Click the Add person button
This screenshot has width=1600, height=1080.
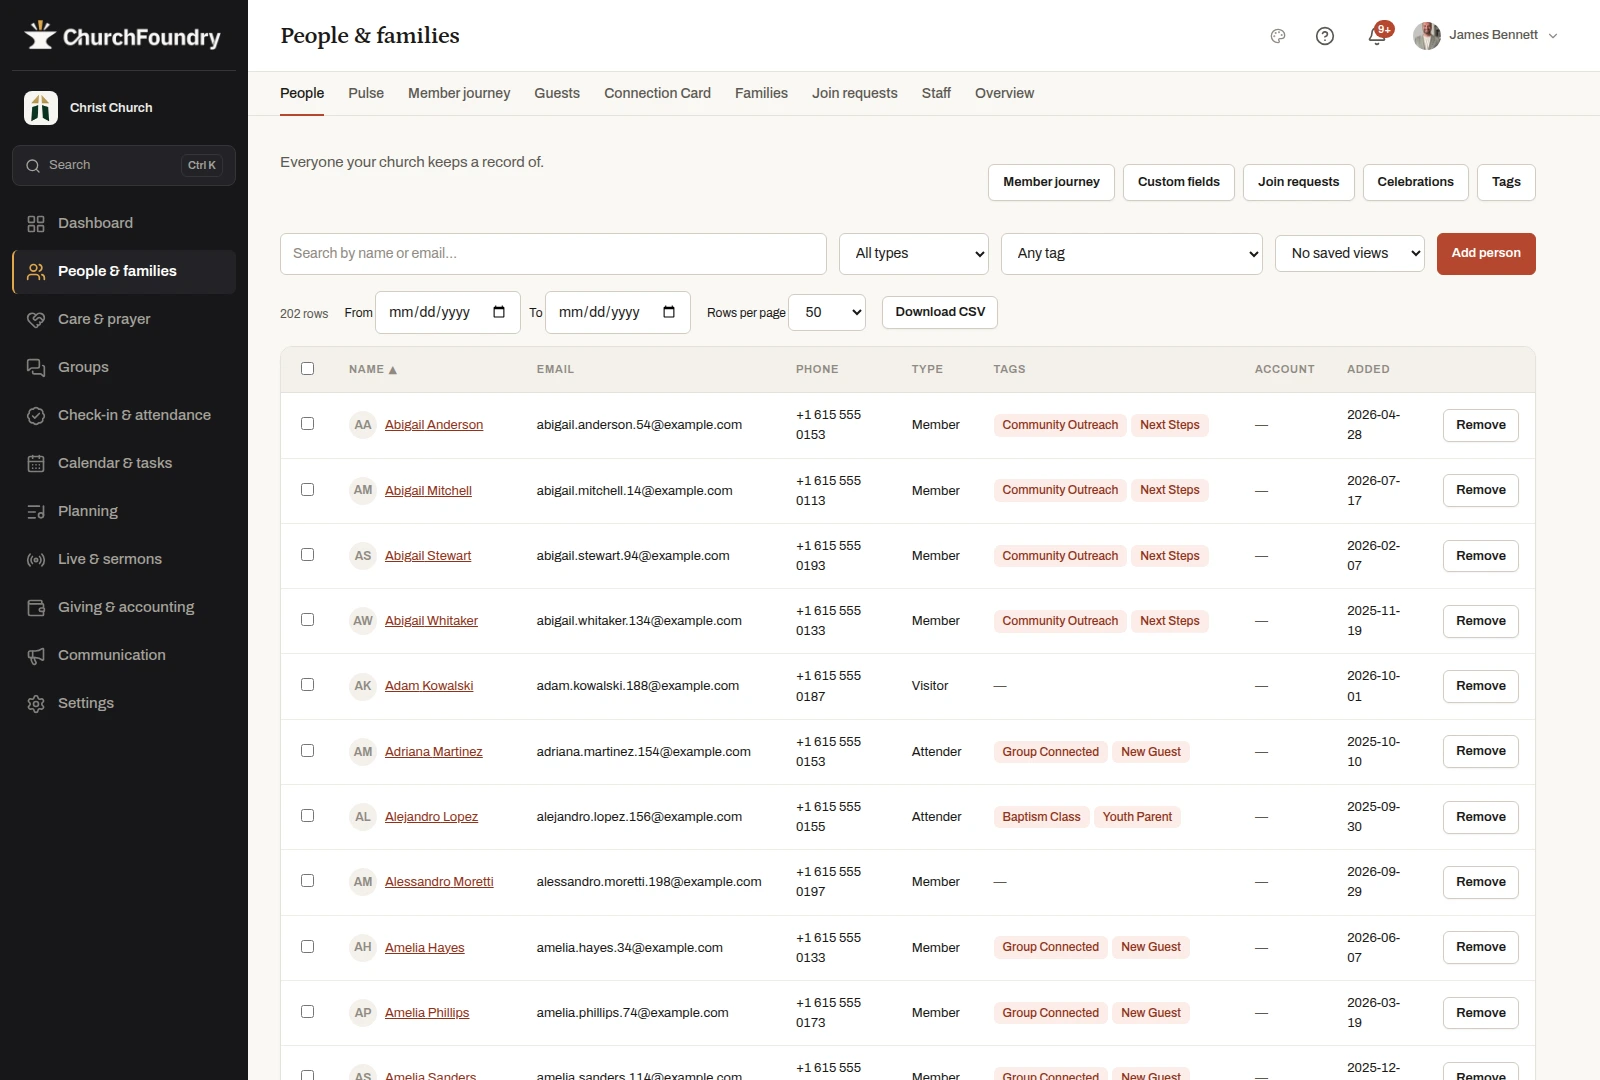tap(1486, 254)
